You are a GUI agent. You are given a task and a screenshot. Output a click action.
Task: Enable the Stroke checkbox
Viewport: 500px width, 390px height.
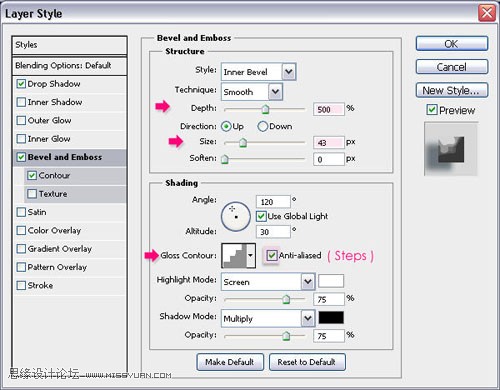point(21,285)
